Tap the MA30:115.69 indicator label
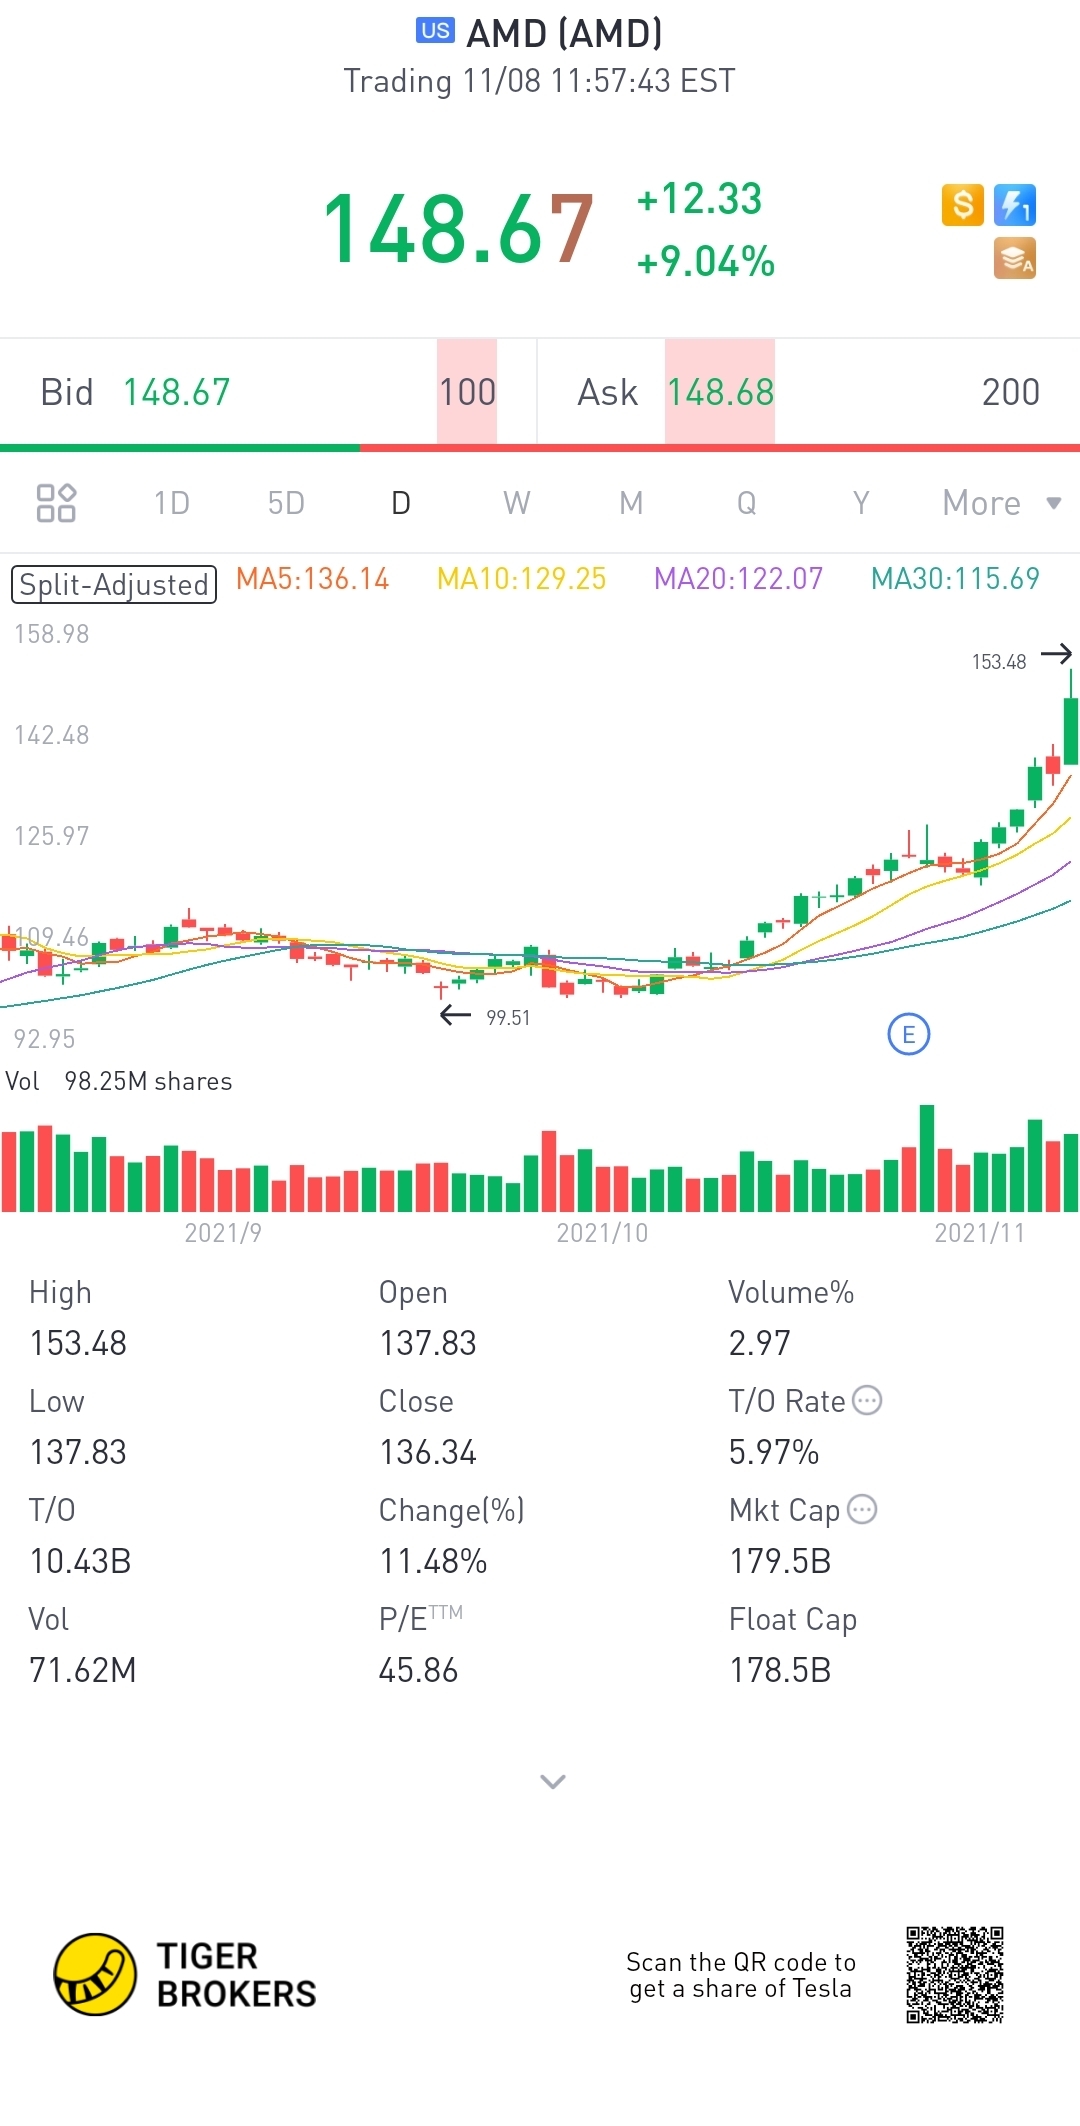This screenshot has height=2126, width=1080. [x=956, y=579]
